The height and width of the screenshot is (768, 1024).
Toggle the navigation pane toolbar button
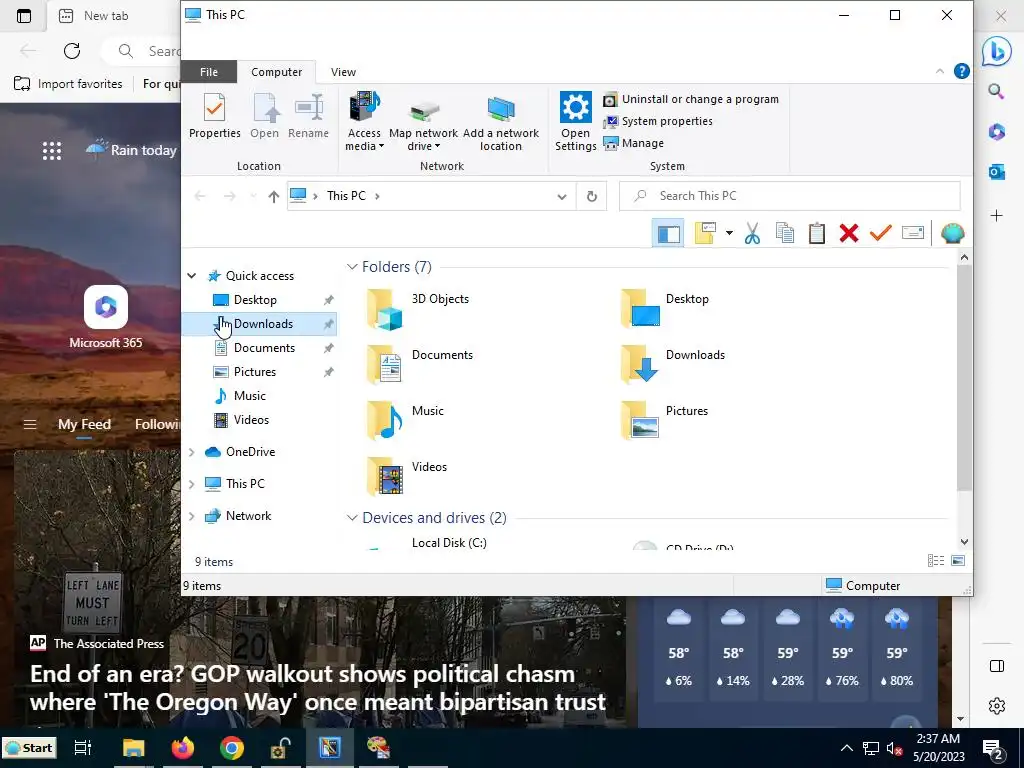tap(668, 233)
